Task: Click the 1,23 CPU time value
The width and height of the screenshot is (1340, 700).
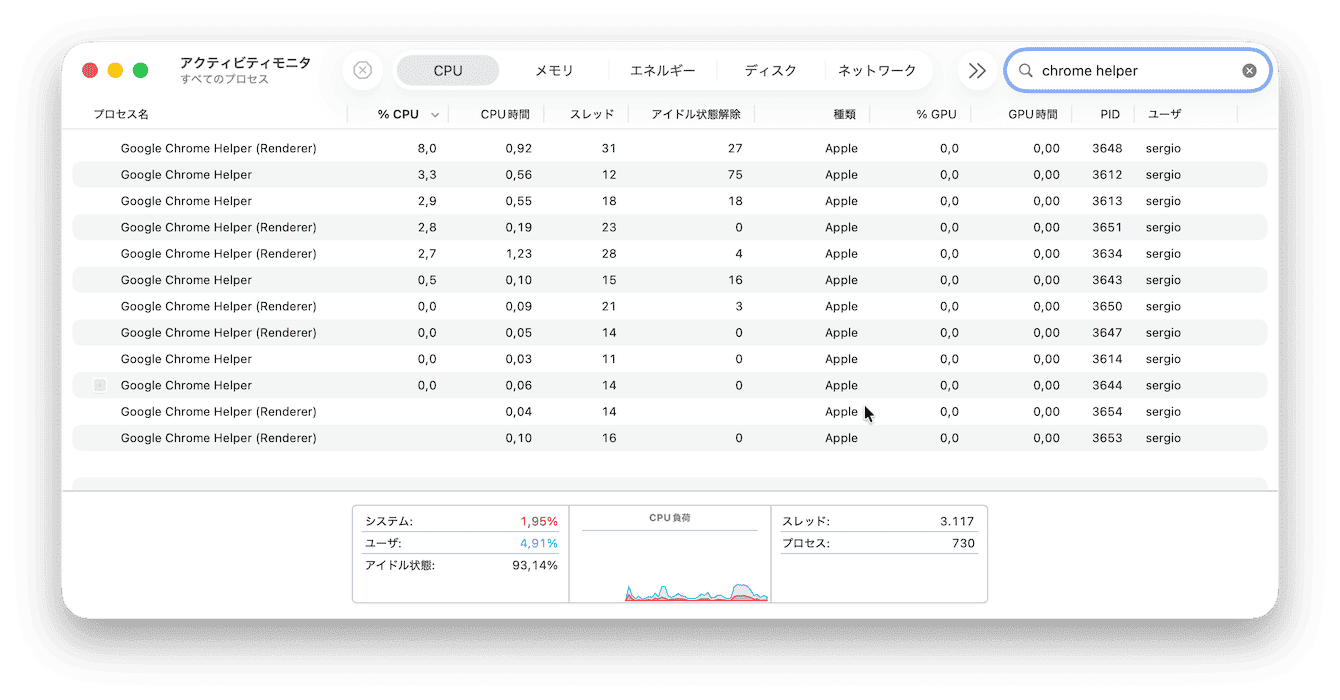Action: pyautogui.click(x=518, y=253)
